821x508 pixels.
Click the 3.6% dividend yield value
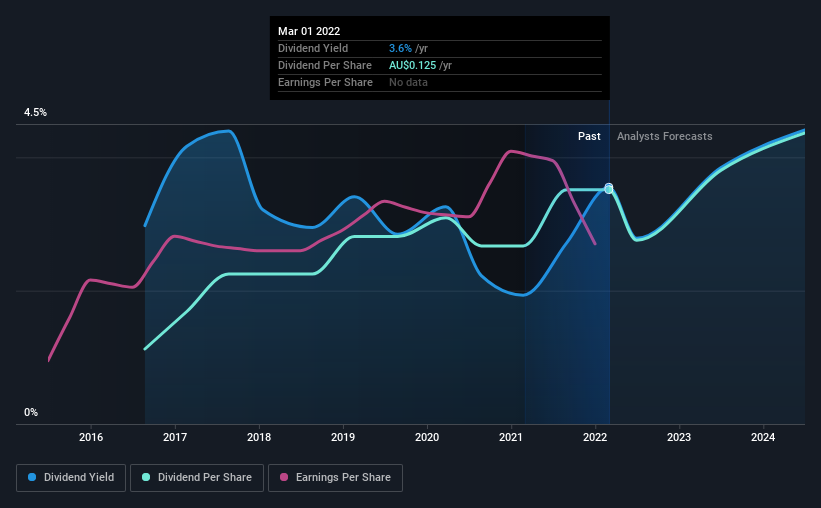point(400,48)
